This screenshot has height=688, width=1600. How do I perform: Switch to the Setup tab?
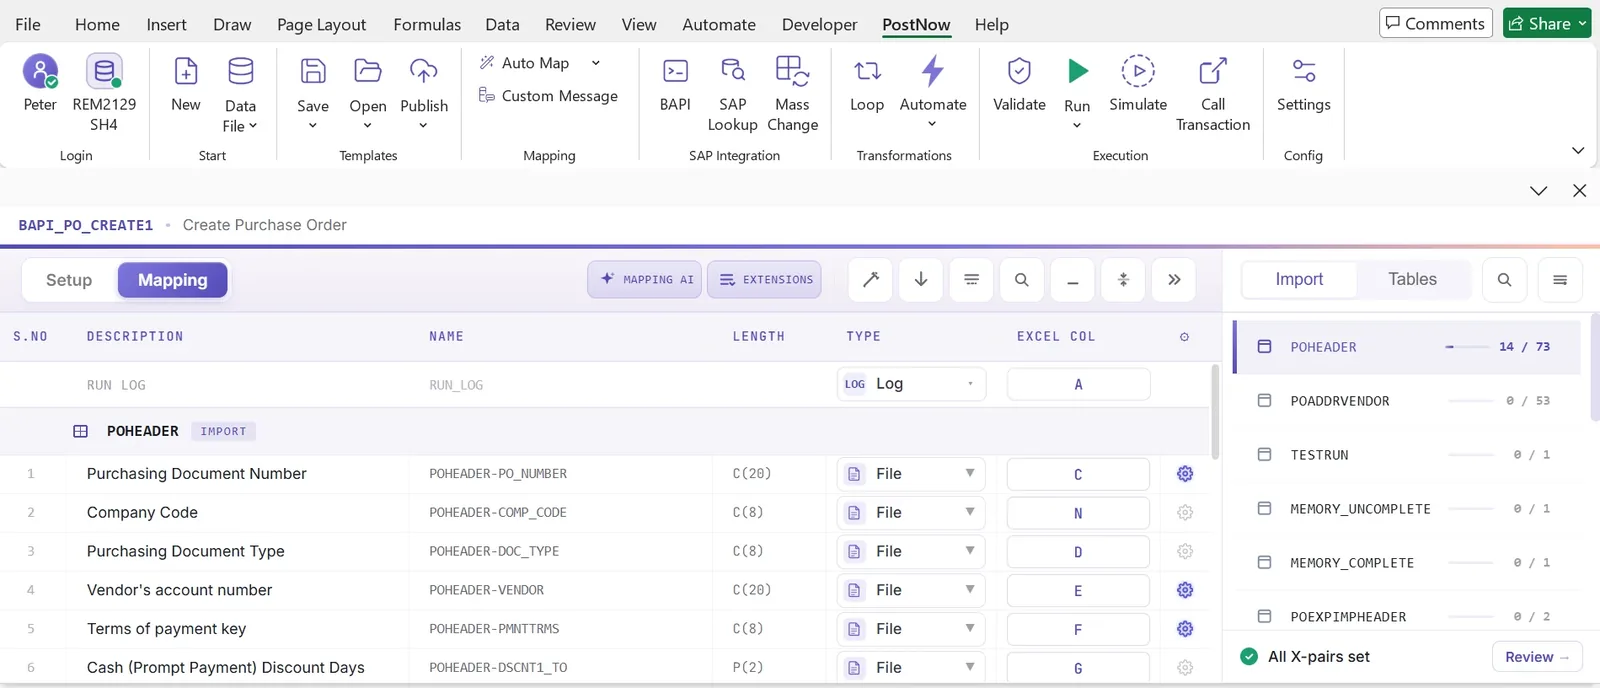69,280
